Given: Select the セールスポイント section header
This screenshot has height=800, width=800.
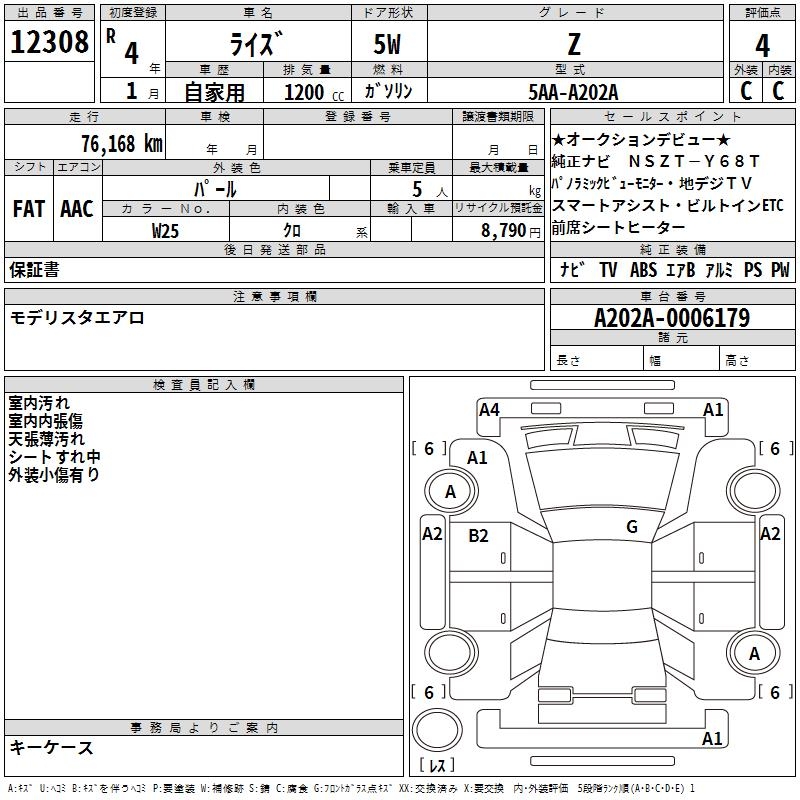Looking at the screenshot, I should (x=672, y=116).
